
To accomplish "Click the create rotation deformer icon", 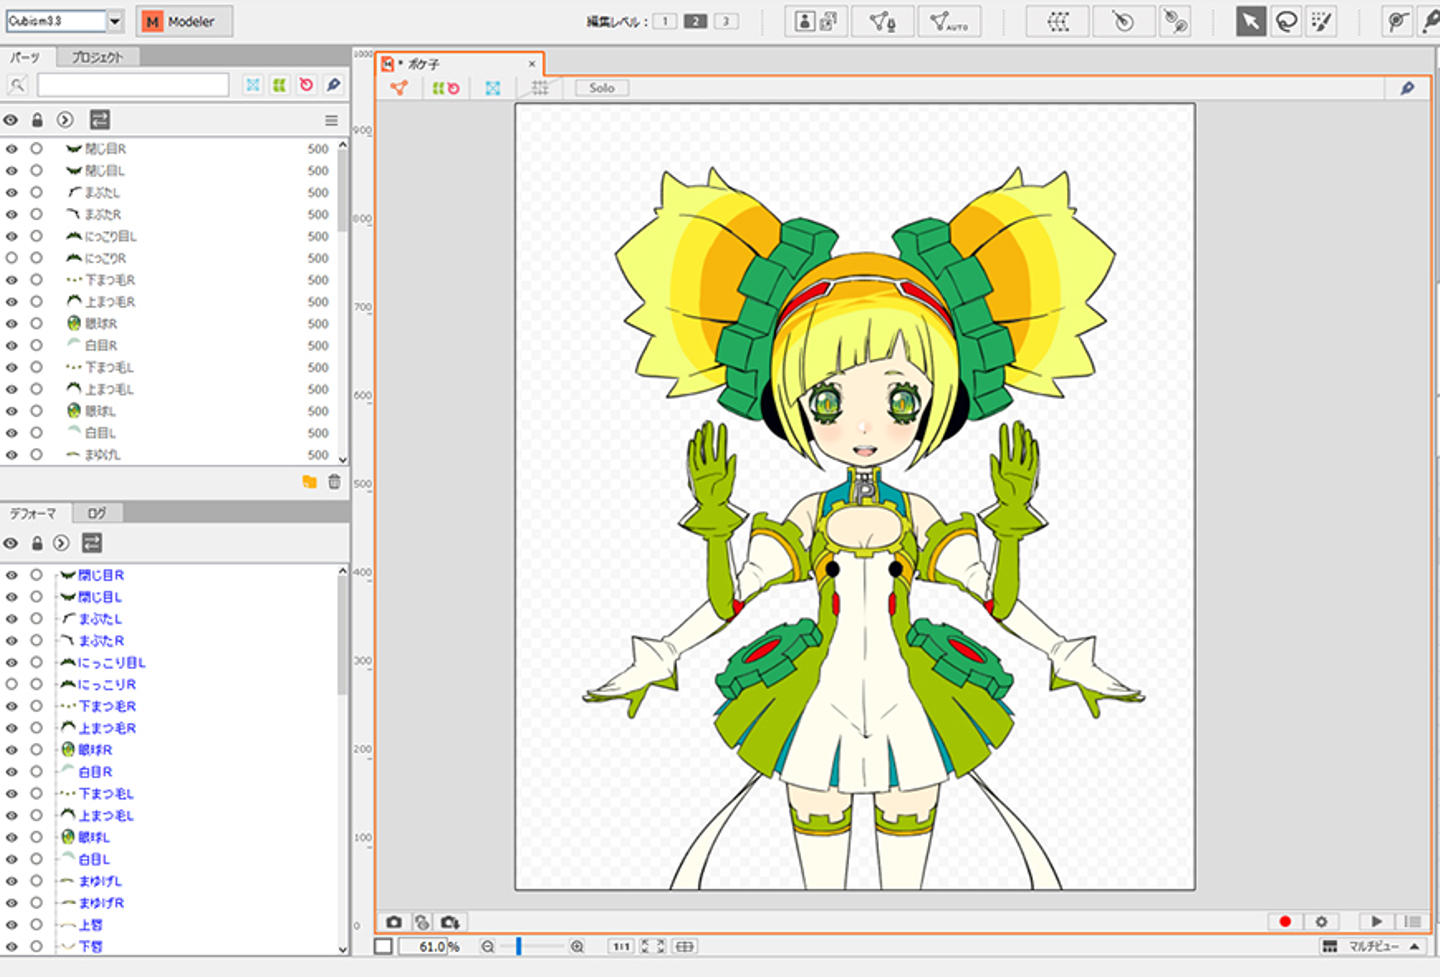I will pos(1122,21).
